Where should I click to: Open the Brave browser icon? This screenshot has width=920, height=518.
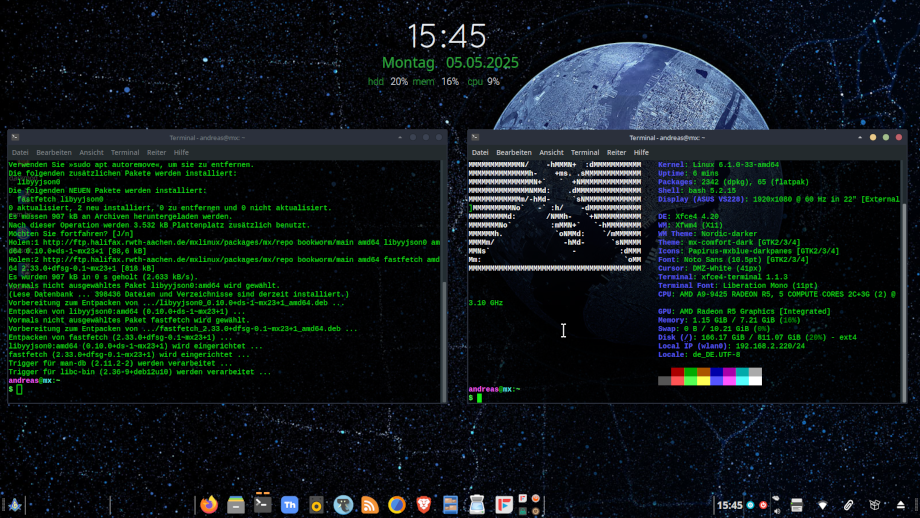[424, 505]
